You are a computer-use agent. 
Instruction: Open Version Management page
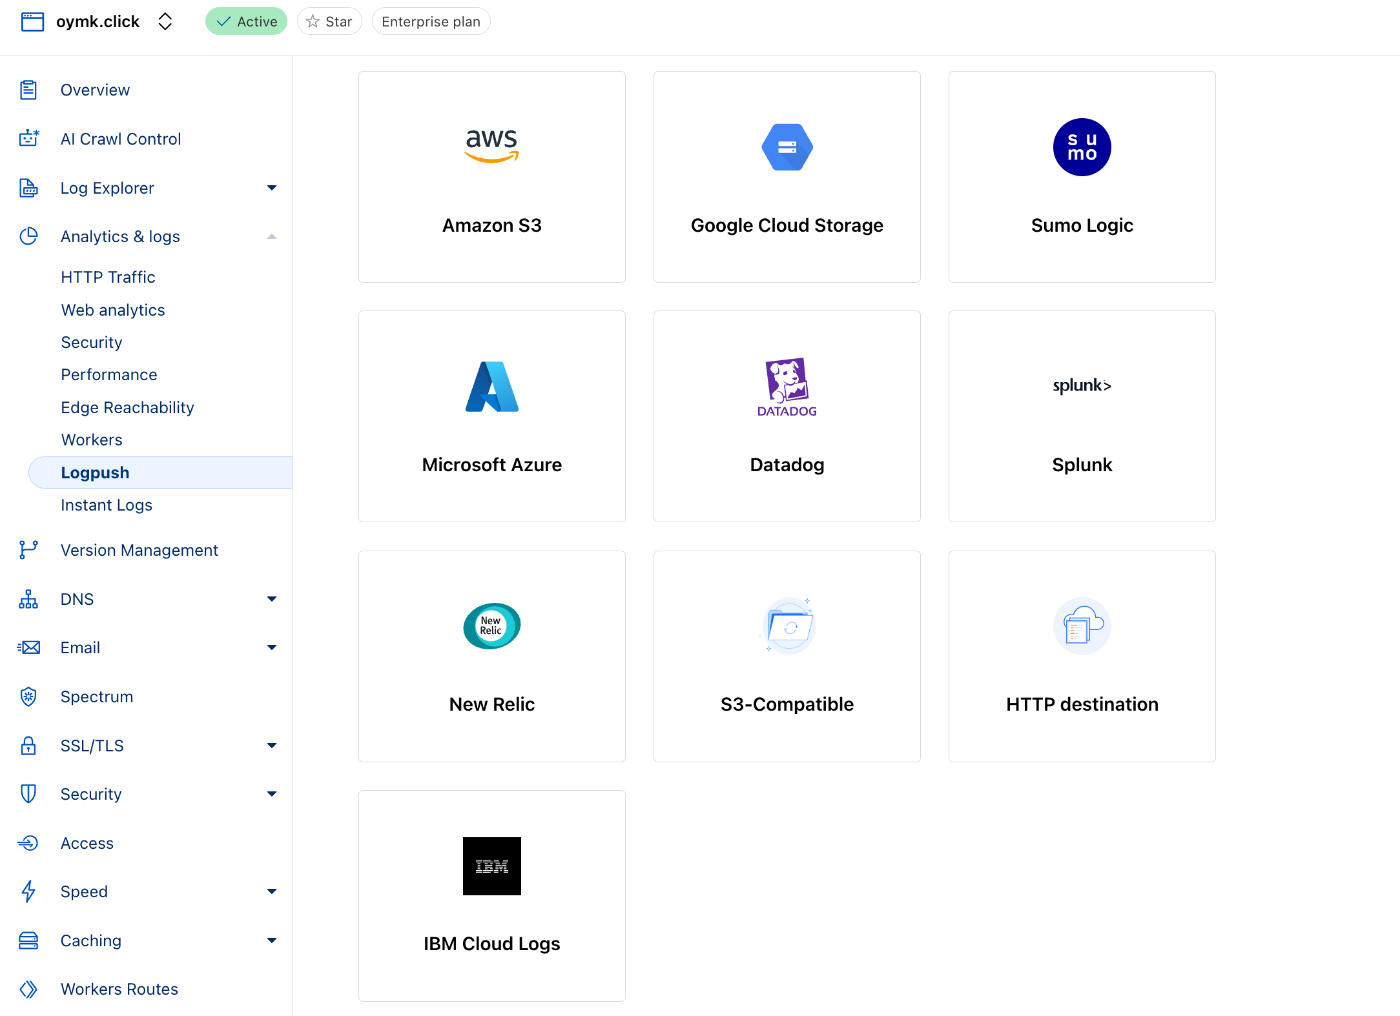tap(139, 550)
